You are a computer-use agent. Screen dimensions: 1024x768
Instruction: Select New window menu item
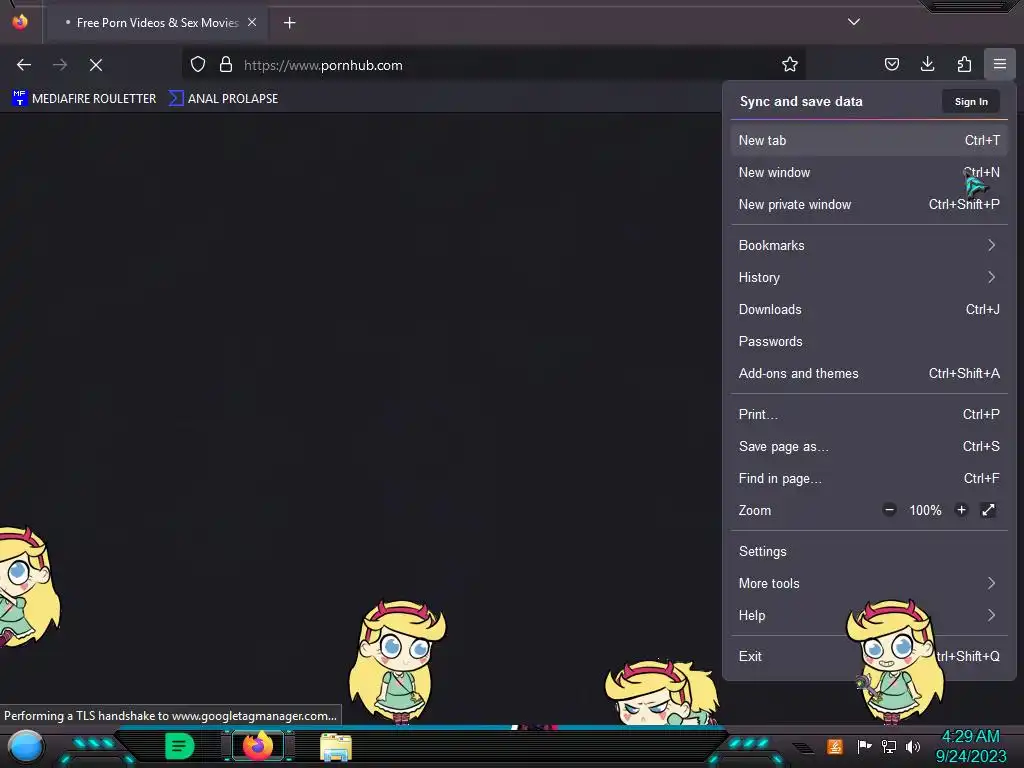(869, 172)
